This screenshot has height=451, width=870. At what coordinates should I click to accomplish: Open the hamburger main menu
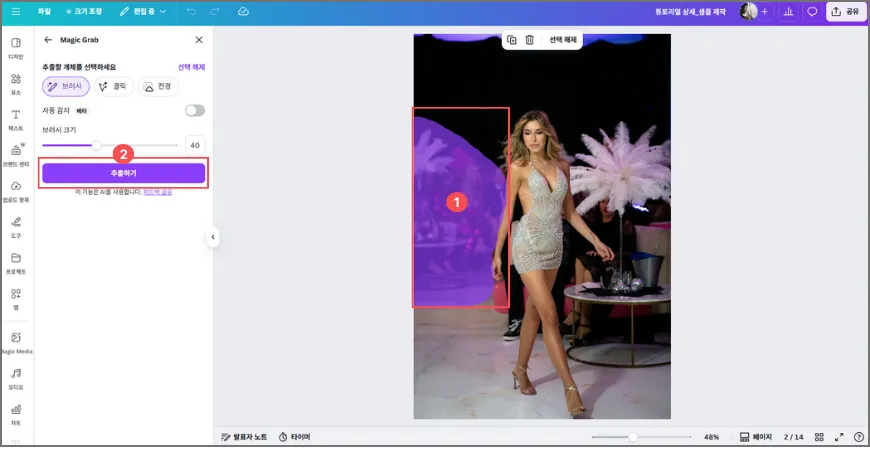tap(16, 12)
